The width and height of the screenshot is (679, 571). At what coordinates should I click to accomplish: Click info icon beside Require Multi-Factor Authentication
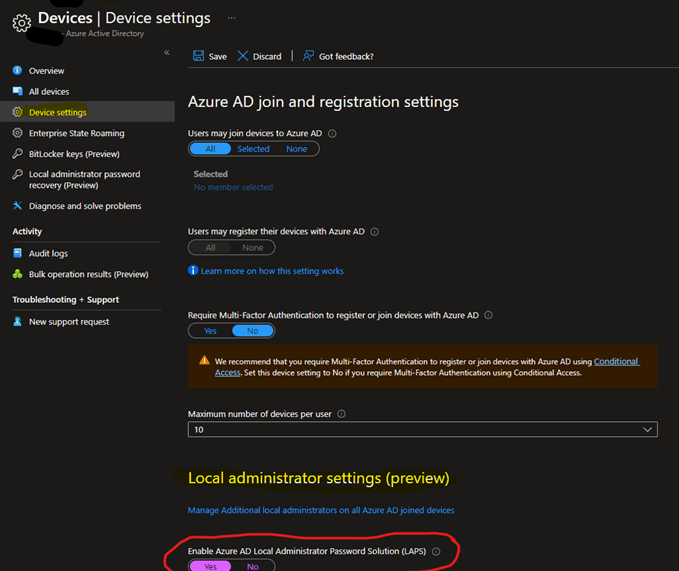click(x=488, y=315)
